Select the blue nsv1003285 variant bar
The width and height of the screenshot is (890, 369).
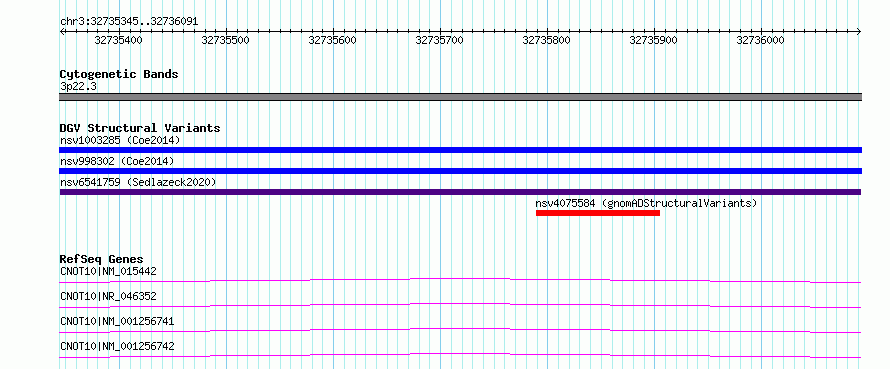(x=460, y=150)
